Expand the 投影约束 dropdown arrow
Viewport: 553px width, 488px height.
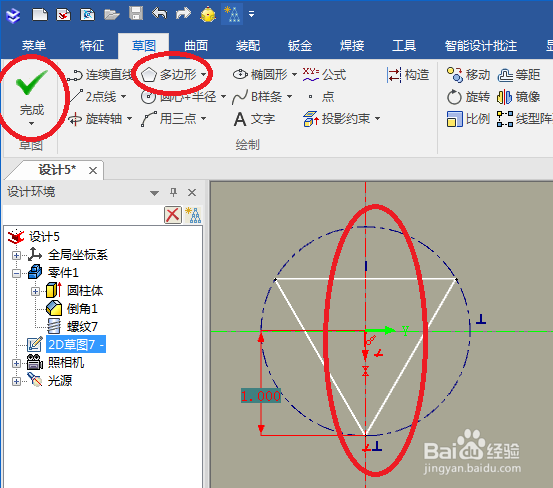point(378,119)
